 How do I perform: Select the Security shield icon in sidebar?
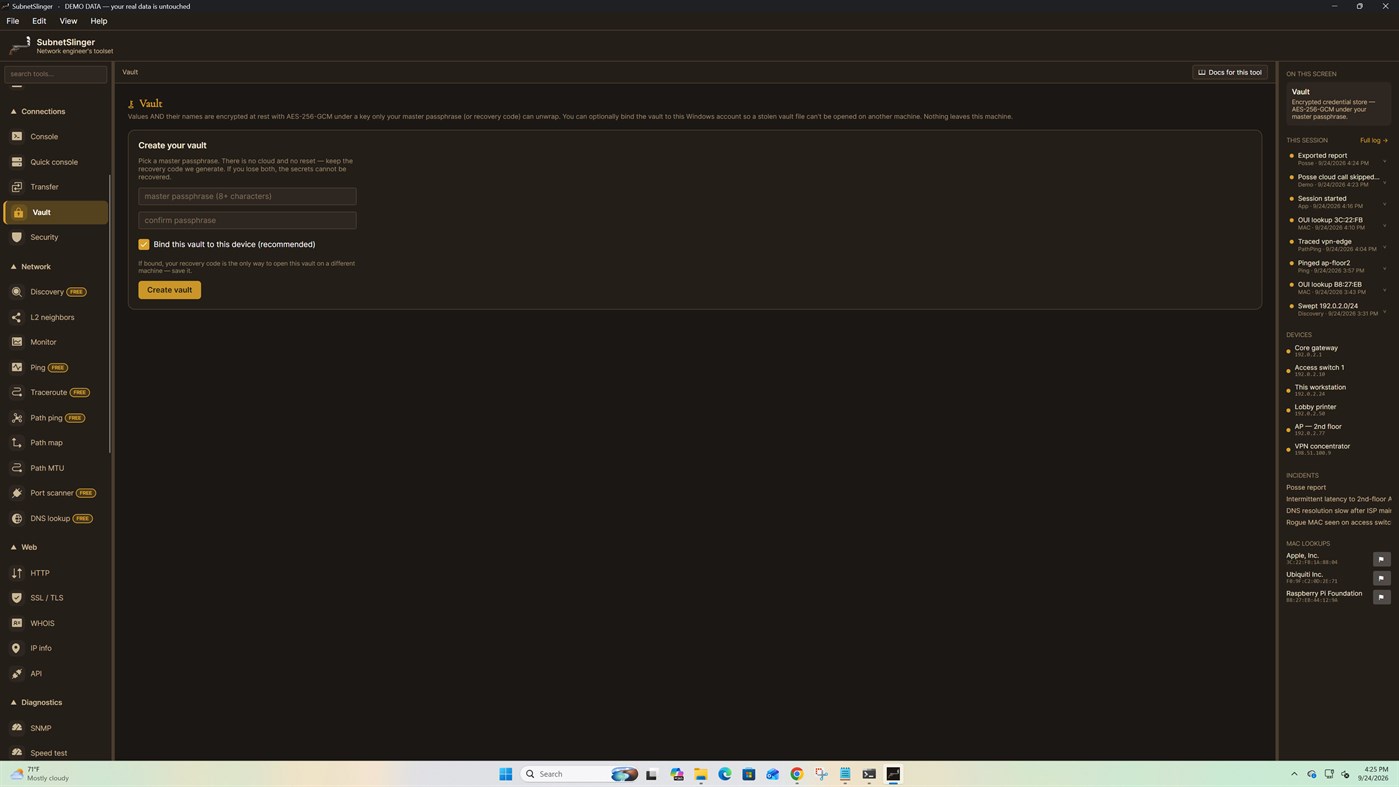(x=17, y=237)
